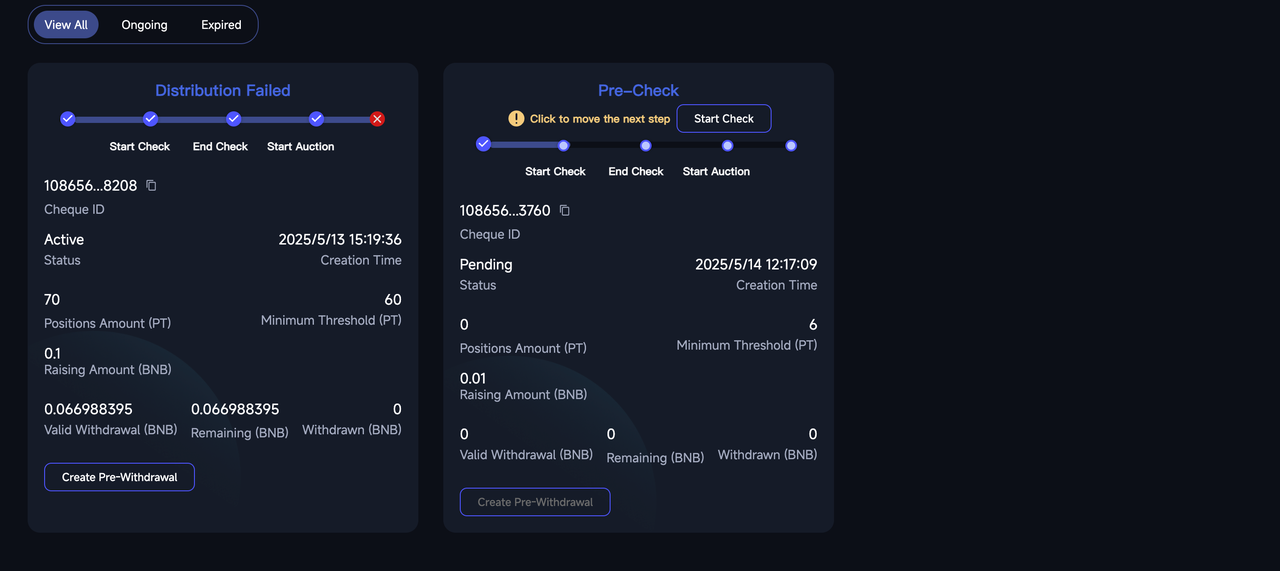Click 'Click to move the next step' hint
This screenshot has width=1280, height=571.
pyautogui.click(x=600, y=119)
